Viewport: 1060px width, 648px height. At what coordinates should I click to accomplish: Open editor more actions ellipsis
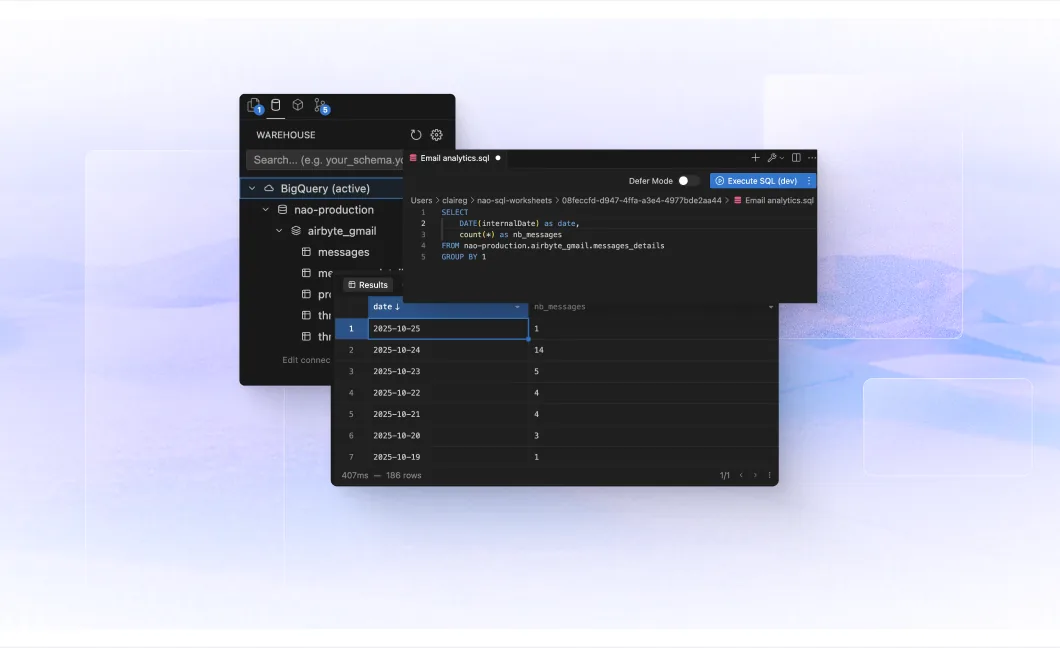(811, 157)
